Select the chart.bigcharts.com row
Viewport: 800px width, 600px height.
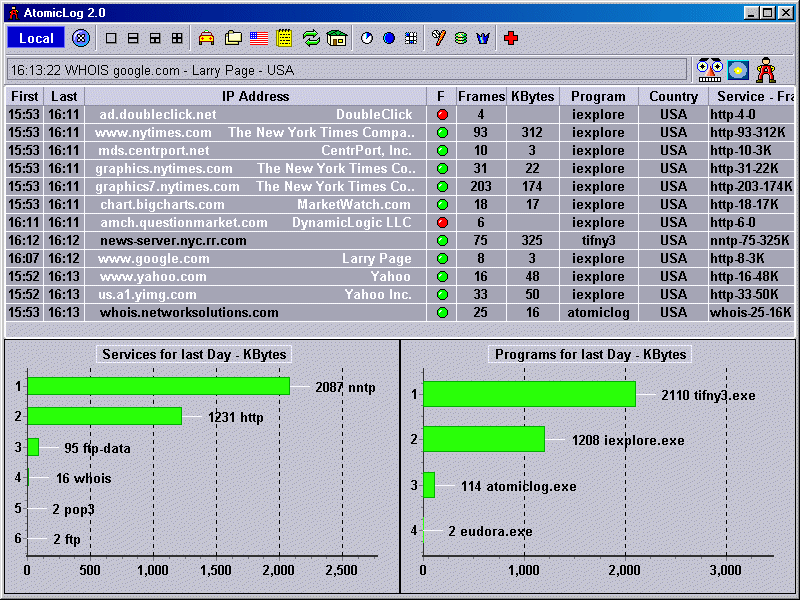[399, 205]
